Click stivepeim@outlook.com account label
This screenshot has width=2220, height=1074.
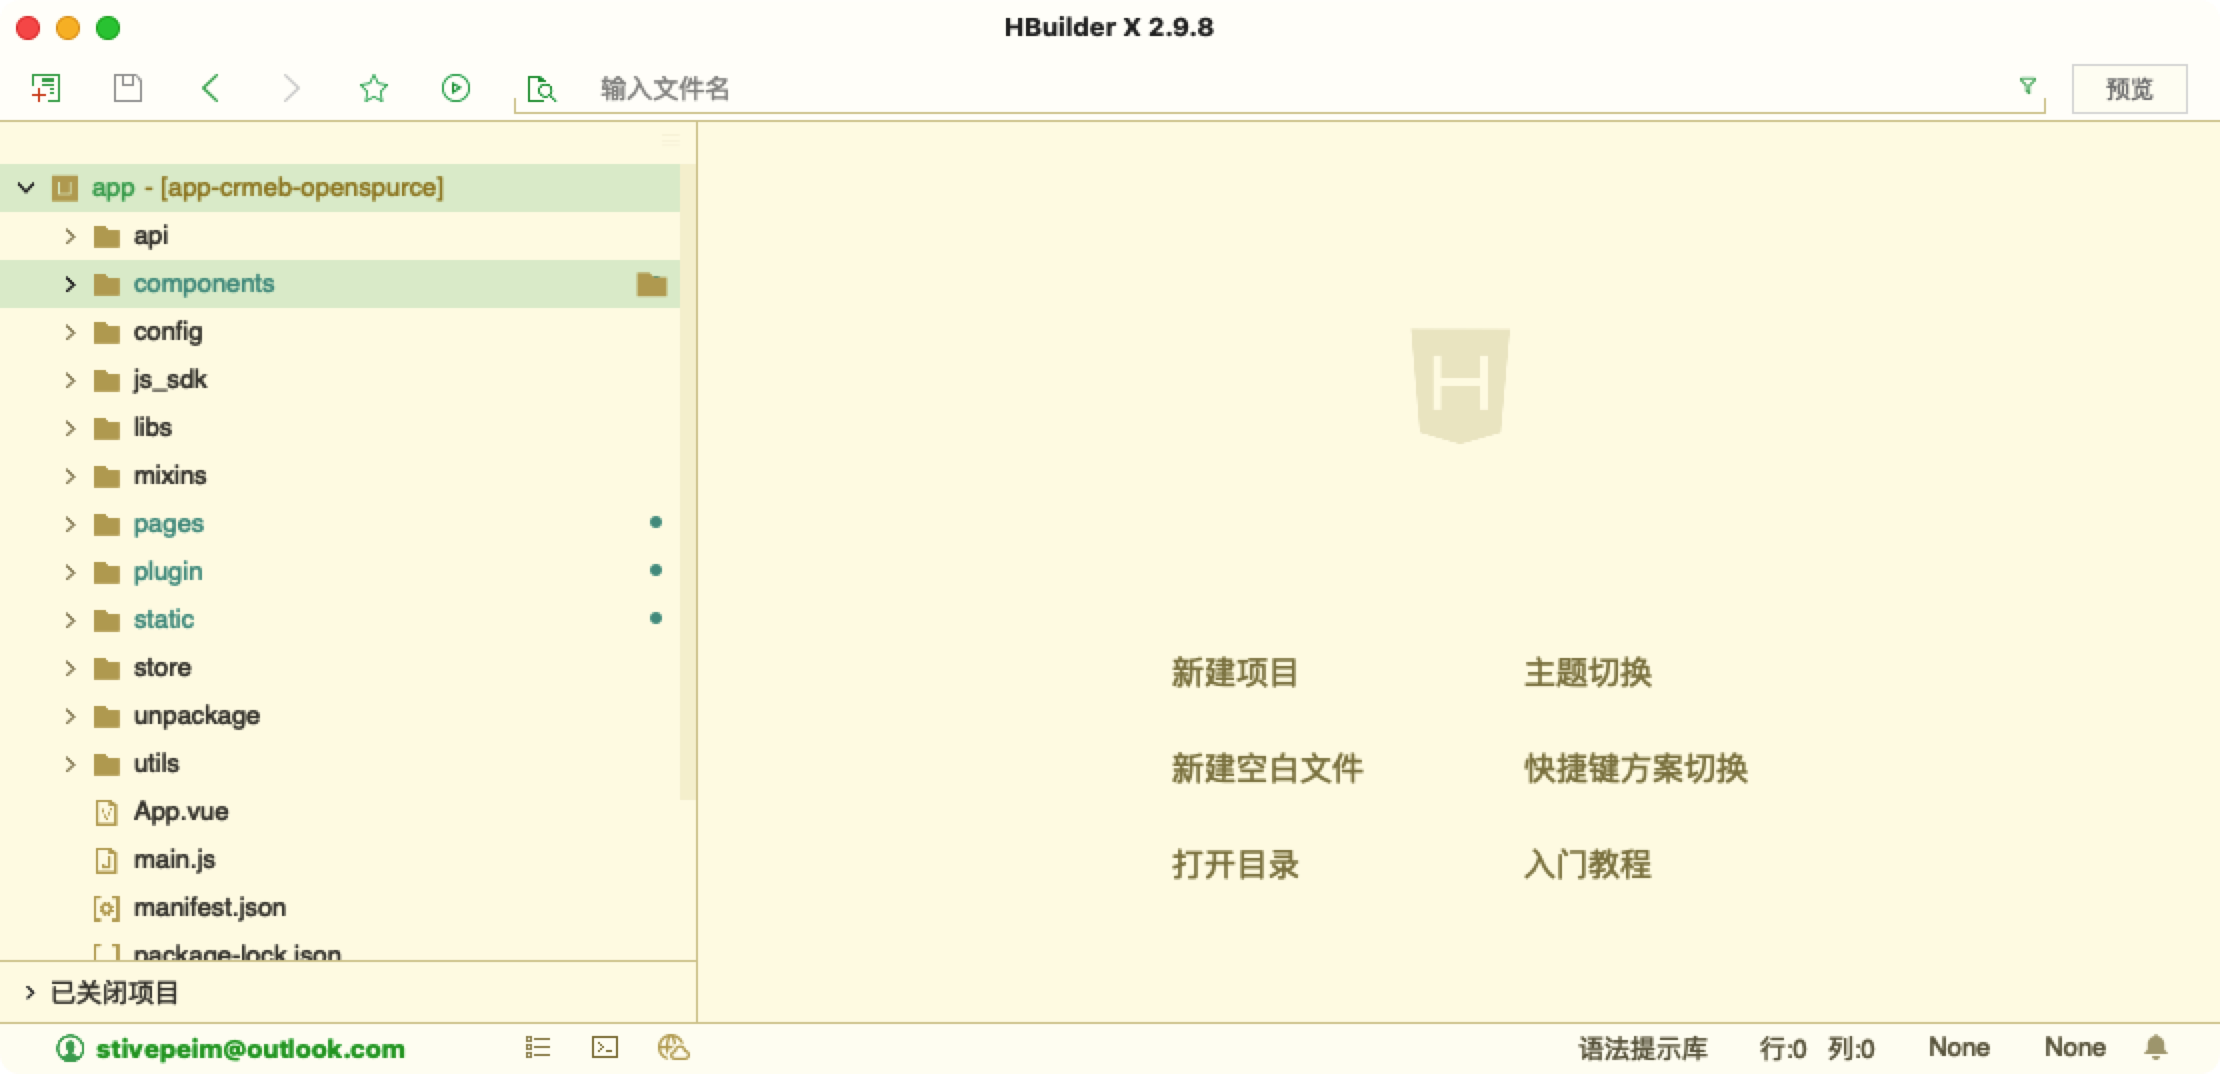pyautogui.click(x=250, y=1048)
